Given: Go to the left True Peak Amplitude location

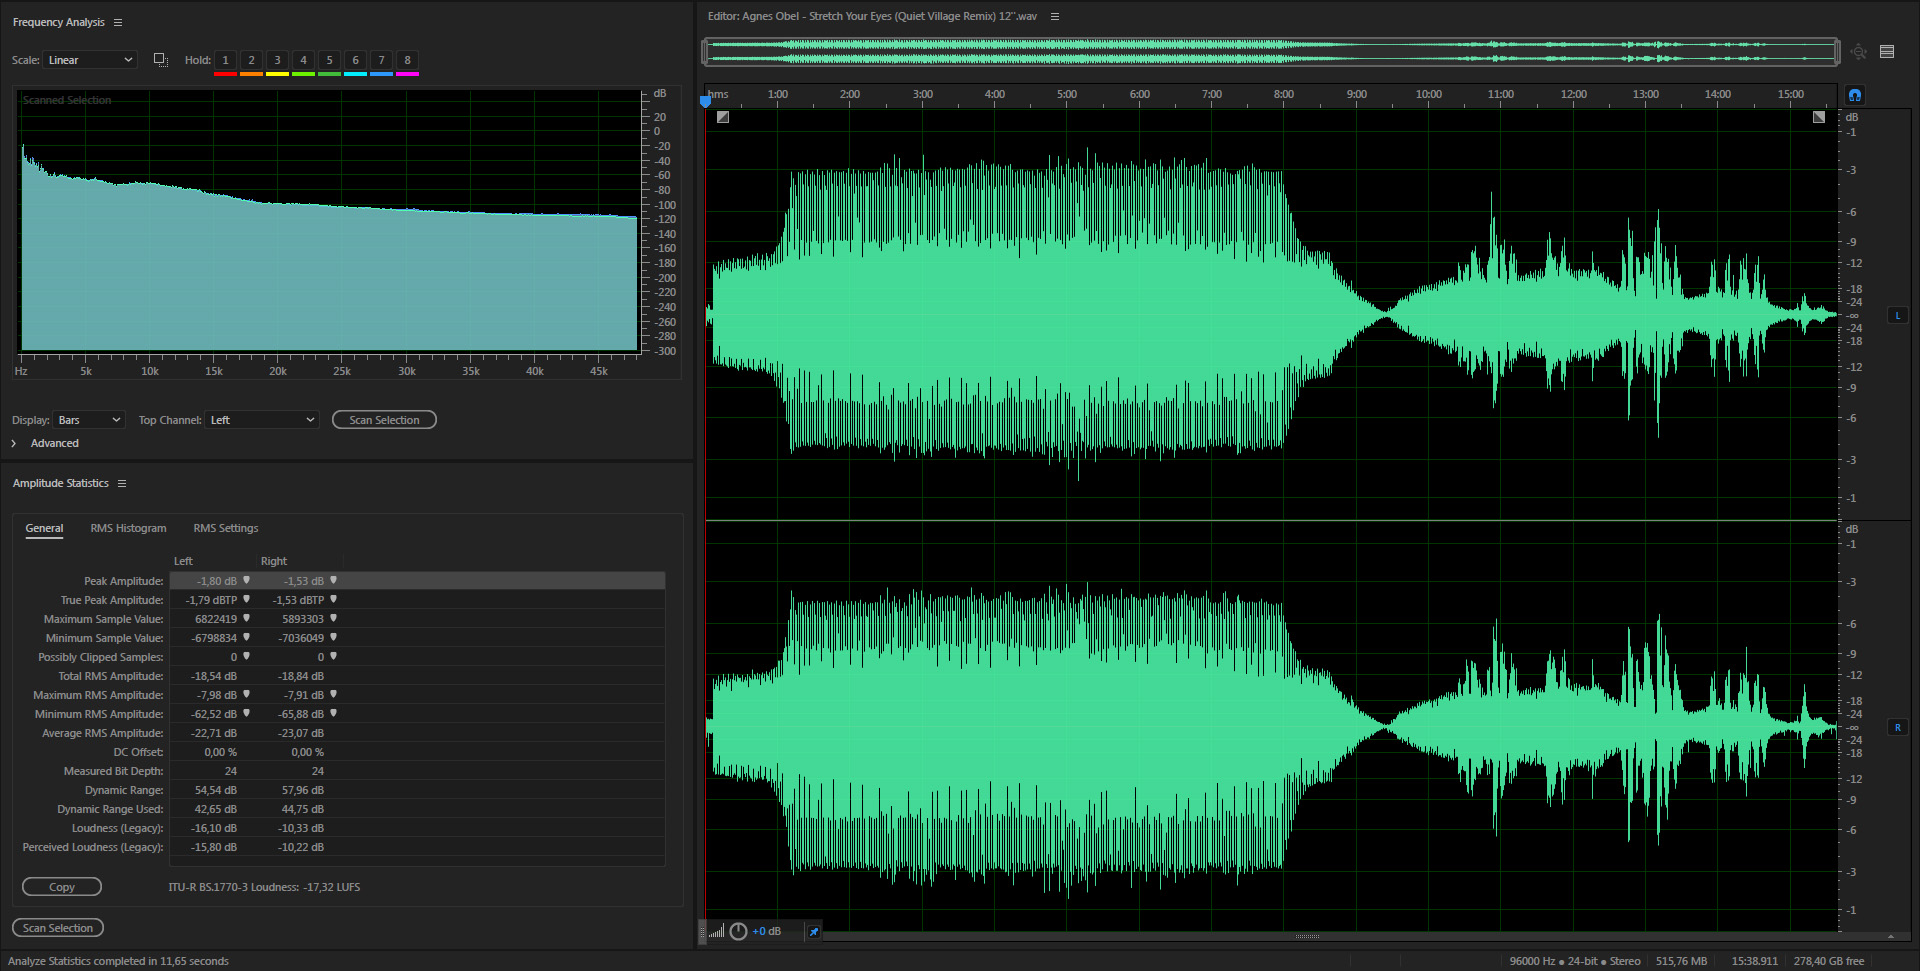Looking at the screenshot, I should 246,600.
